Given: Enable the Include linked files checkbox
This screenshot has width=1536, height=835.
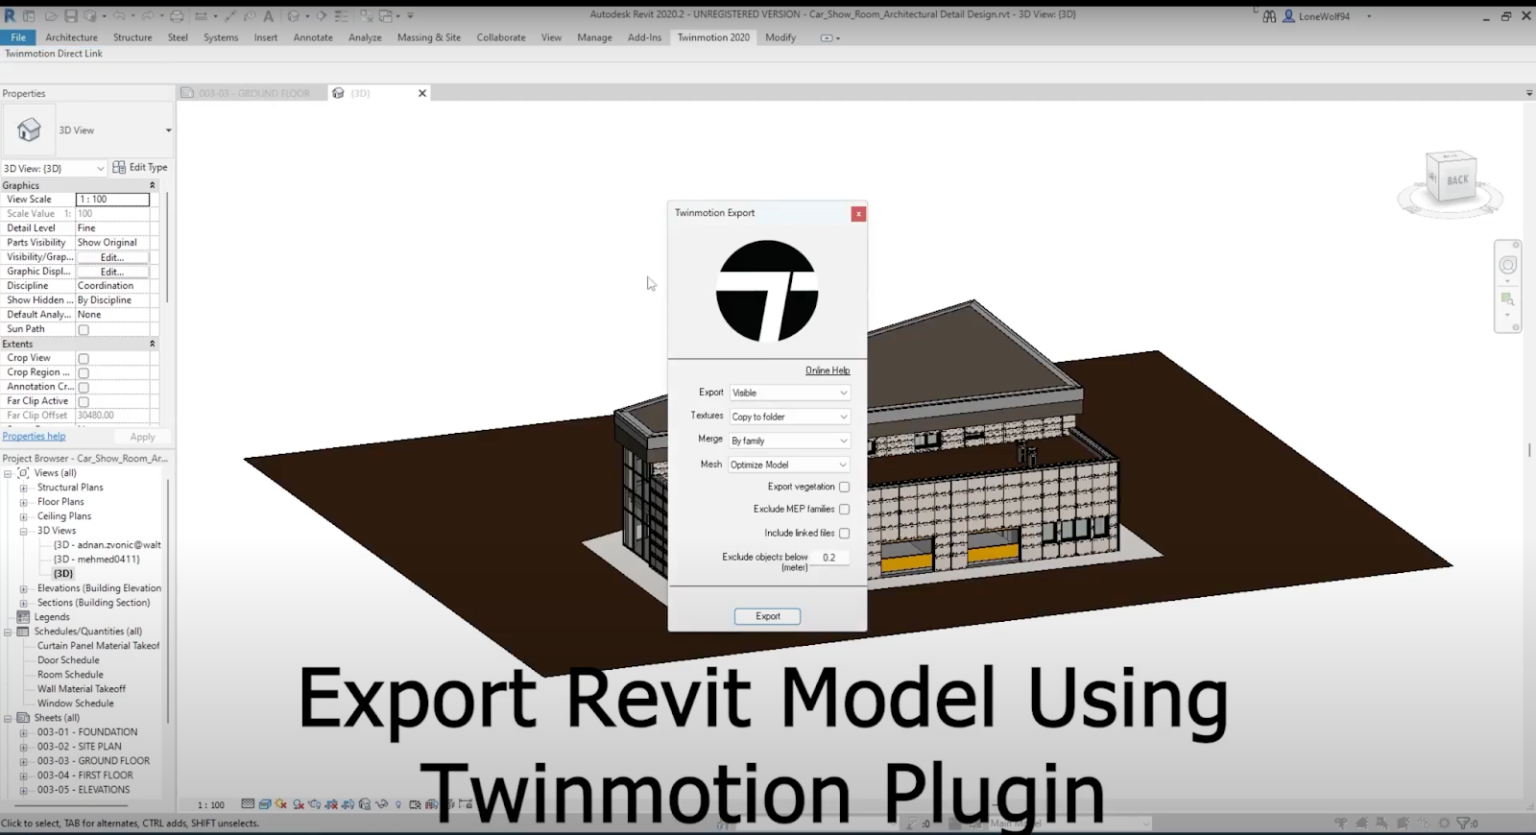Looking at the screenshot, I should coord(844,533).
